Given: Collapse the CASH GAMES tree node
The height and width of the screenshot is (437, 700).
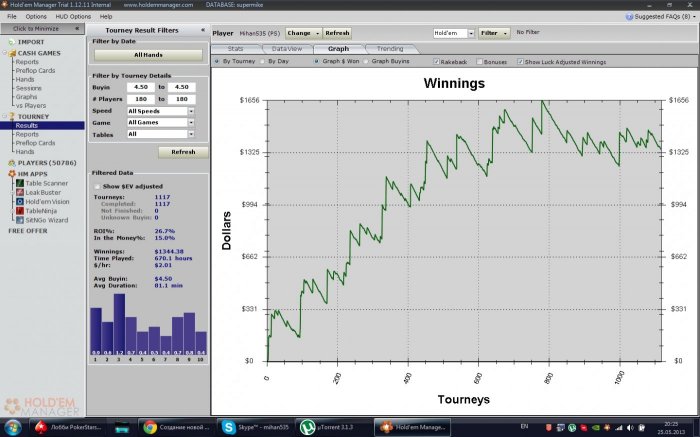Looking at the screenshot, I should (5, 53).
